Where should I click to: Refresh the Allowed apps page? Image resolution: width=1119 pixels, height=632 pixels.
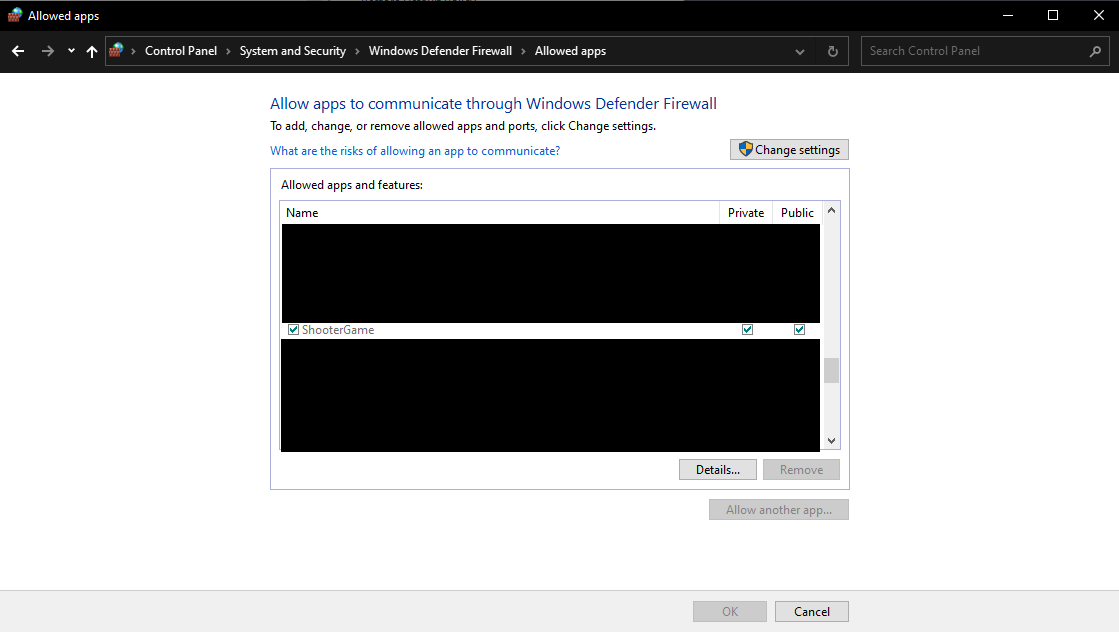coord(832,51)
